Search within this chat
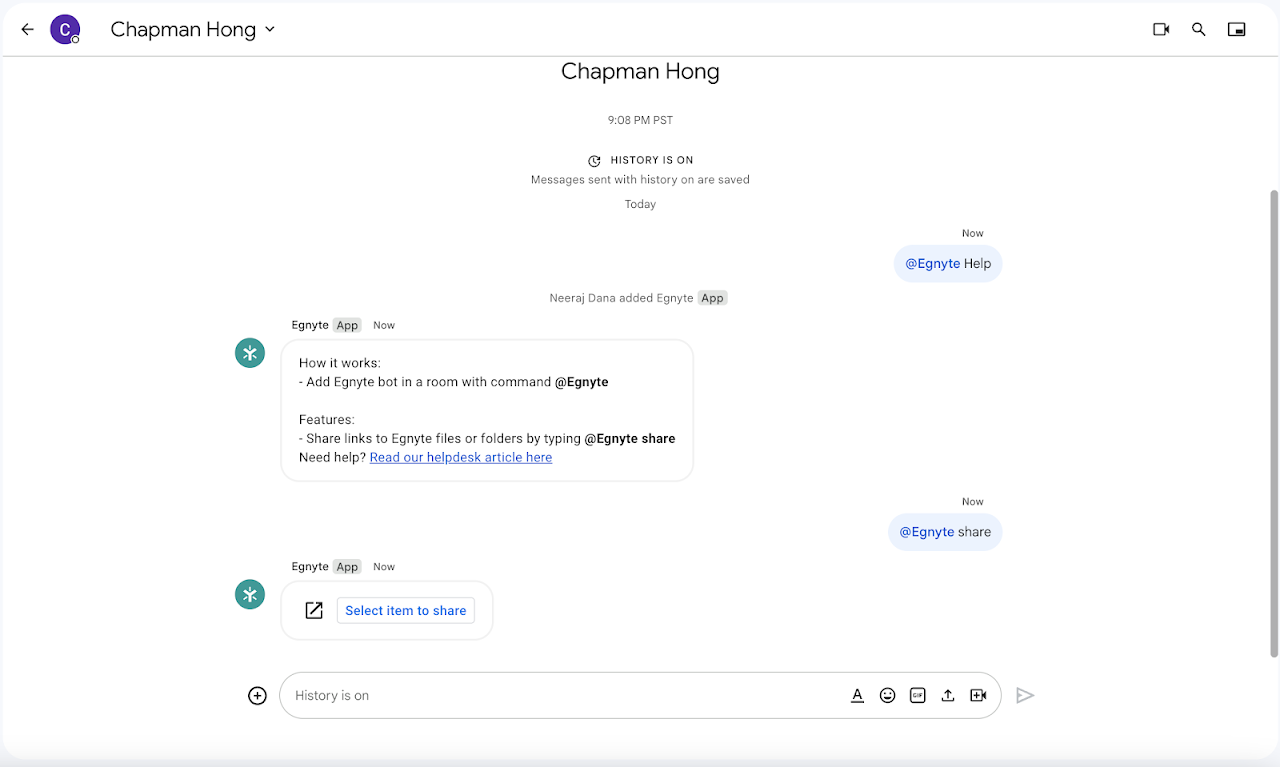This screenshot has width=1280, height=767. [x=1199, y=30]
